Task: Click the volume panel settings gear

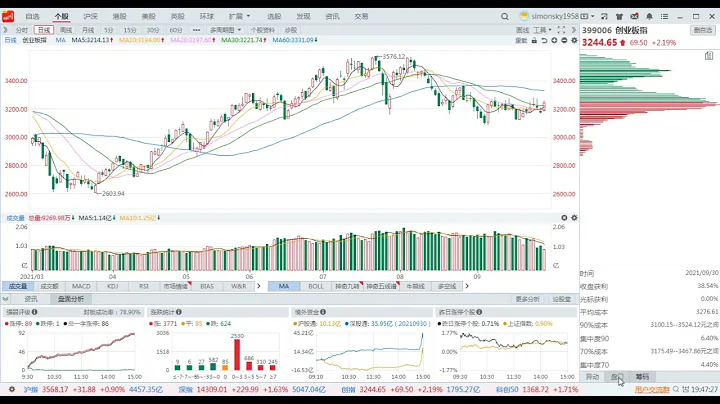Action: pyautogui.click(x=574, y=218)
